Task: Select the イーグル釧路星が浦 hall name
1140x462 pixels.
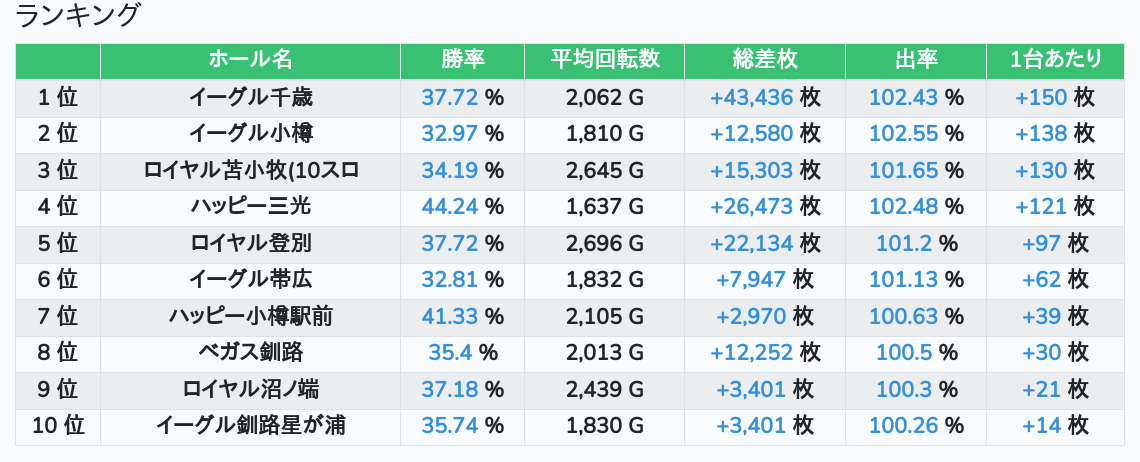Action: click(x=250, y=425)
